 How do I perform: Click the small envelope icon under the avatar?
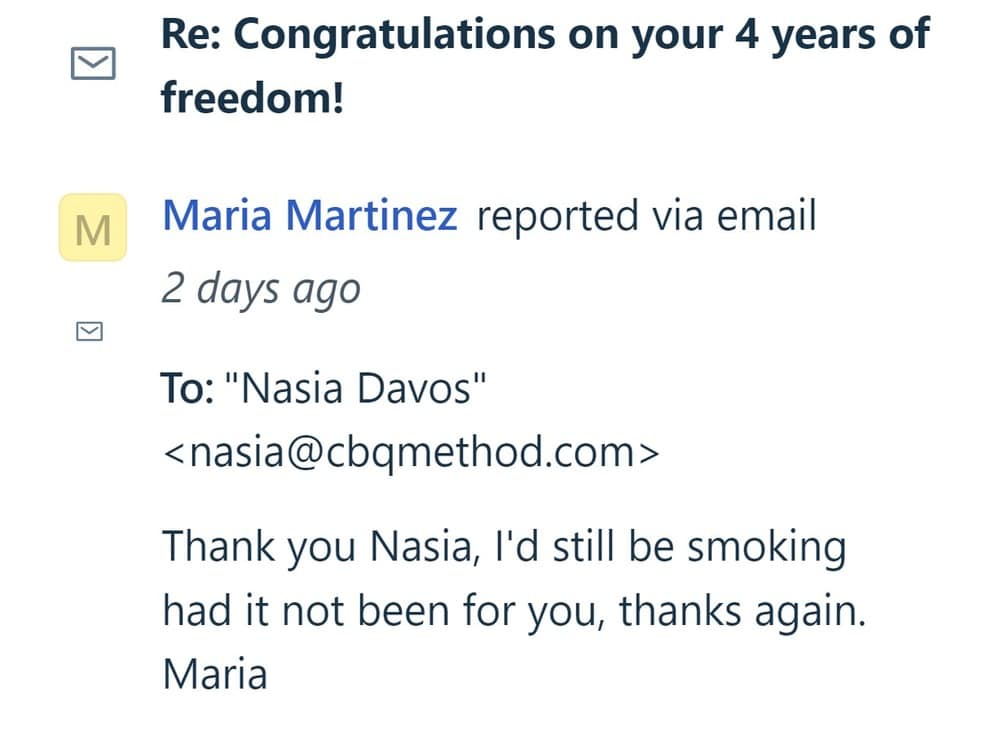(90, 331)
